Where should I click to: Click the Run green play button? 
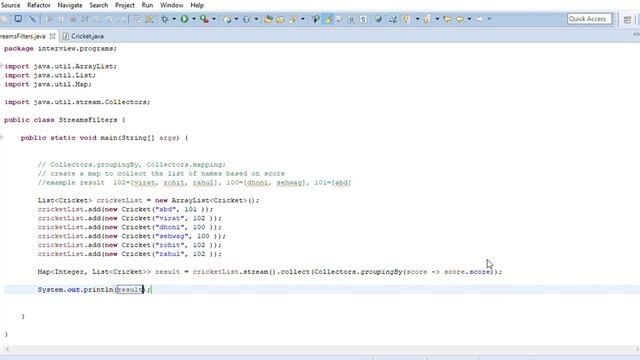tap(184, 19)
